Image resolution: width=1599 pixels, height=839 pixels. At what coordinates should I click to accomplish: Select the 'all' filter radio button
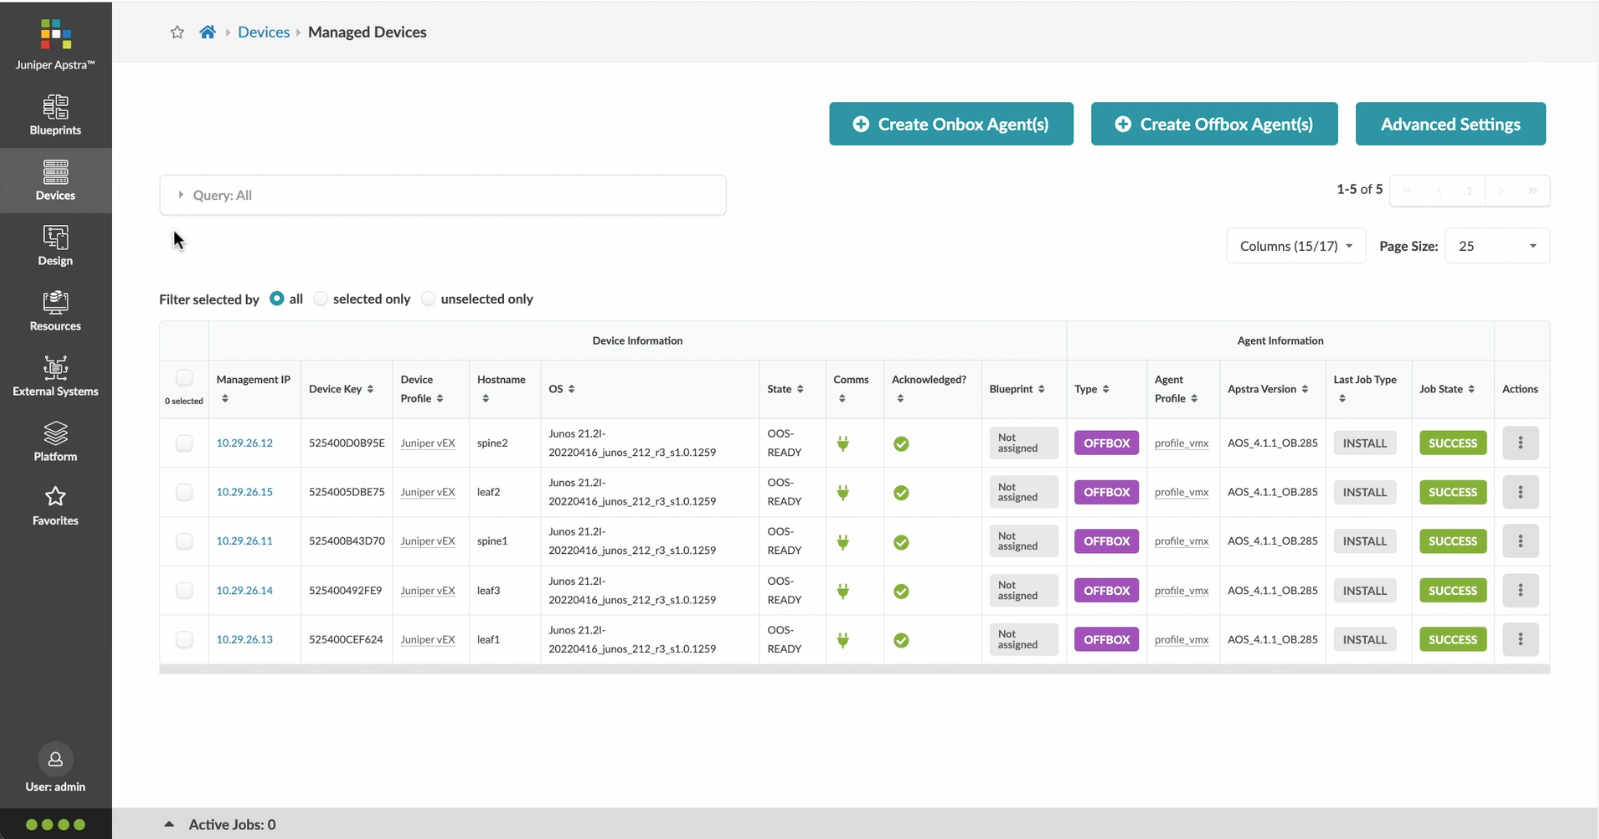(x=277, y=299)
